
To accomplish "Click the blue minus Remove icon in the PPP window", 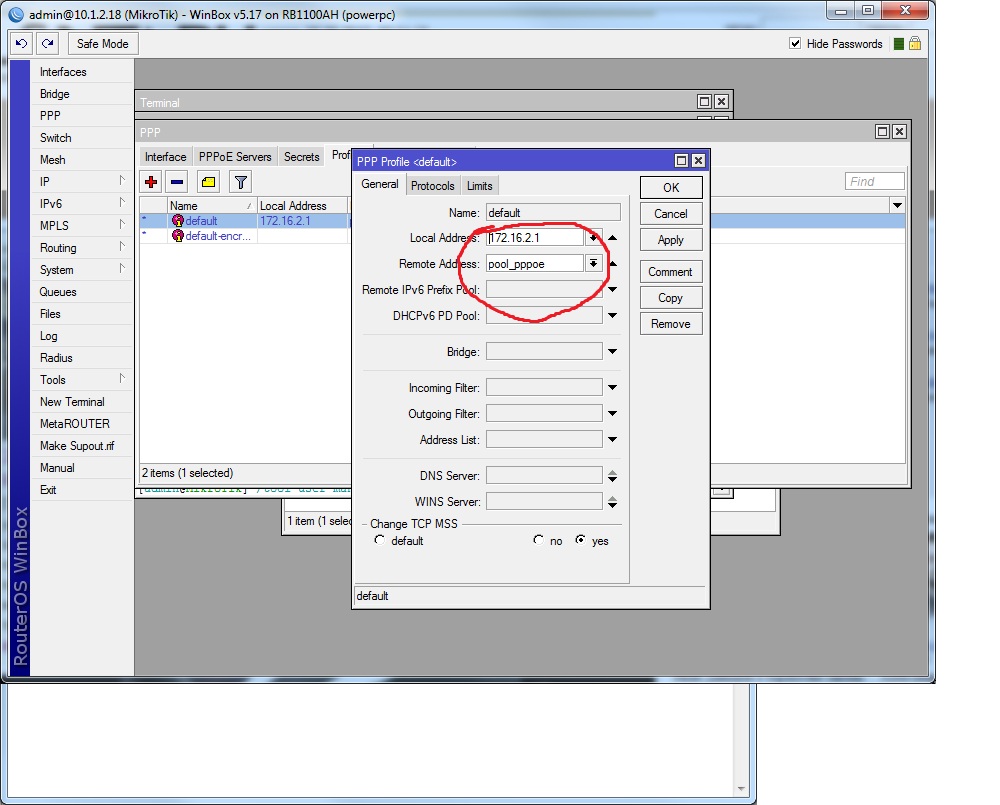I will coord(177,182).
